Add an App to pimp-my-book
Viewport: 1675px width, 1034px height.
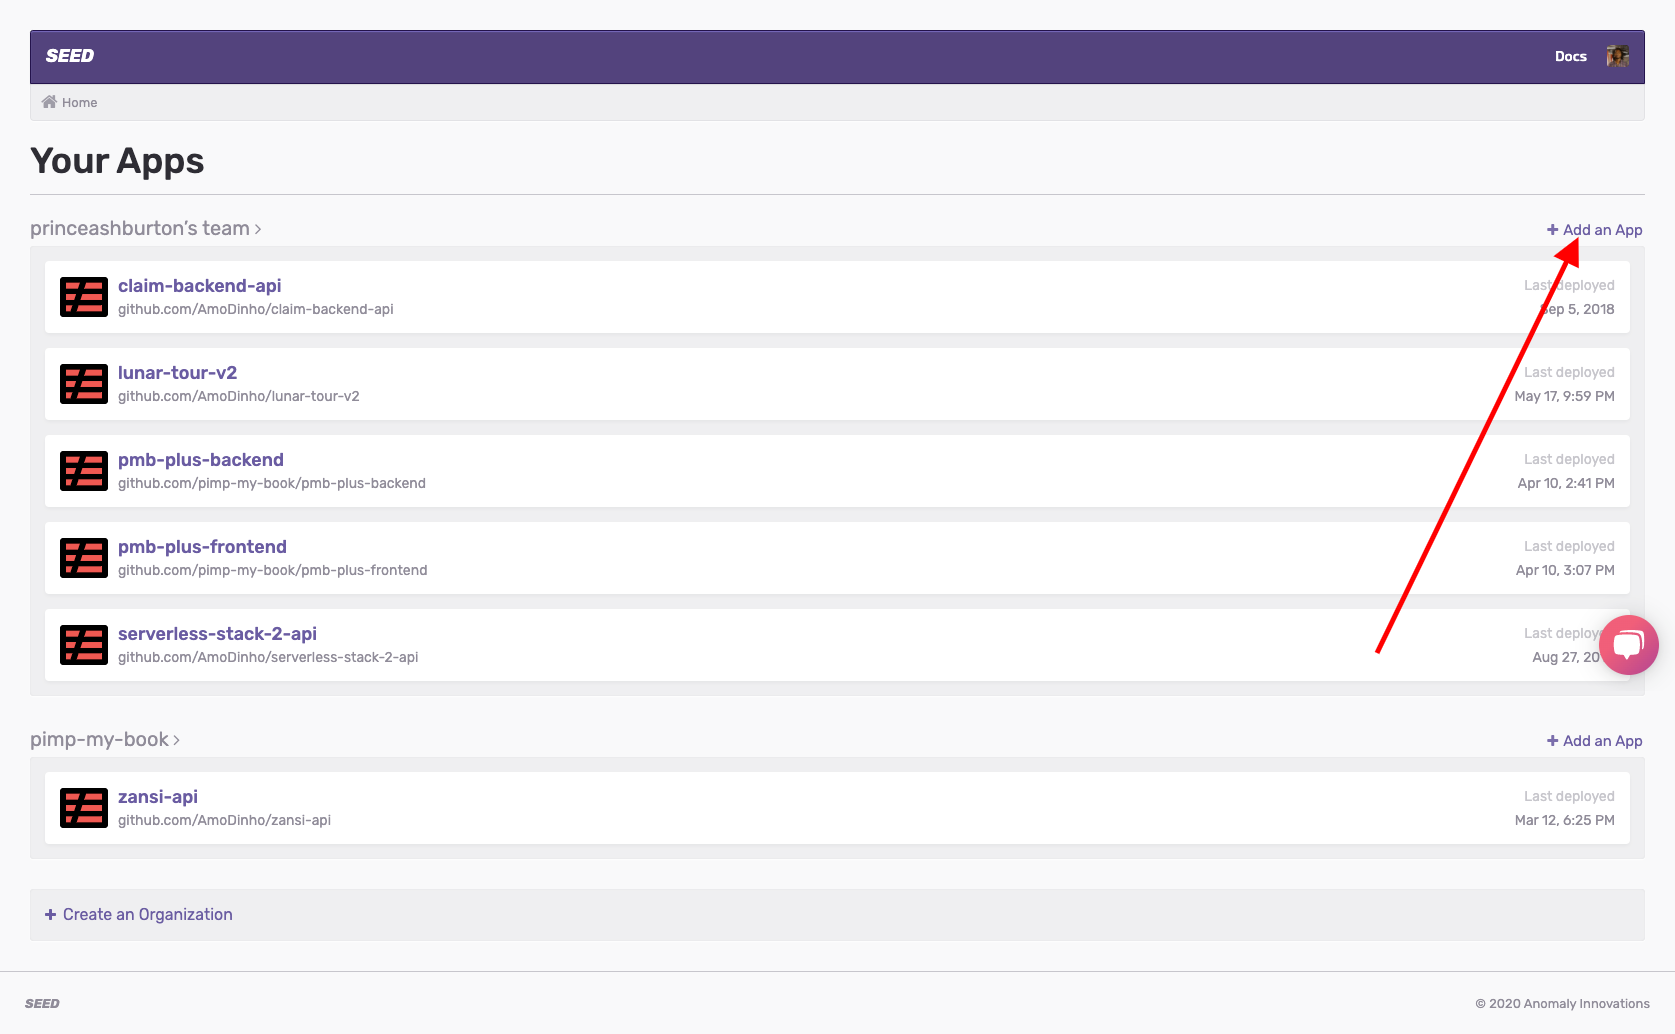1594,741
